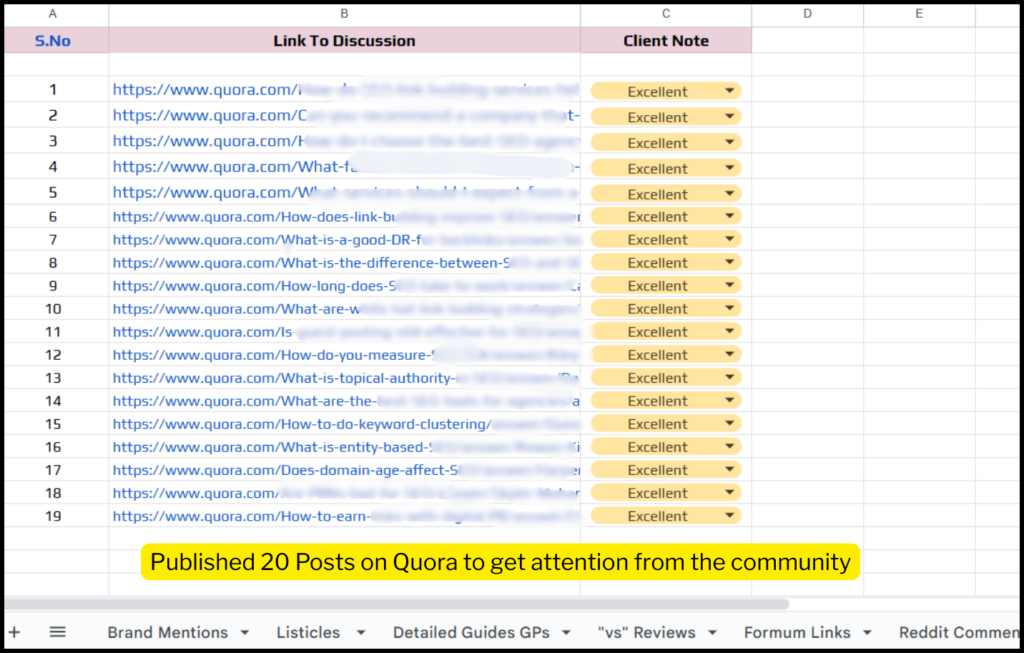The image size is (1024, 653).
Task: Open the Excellent dropdown in row 5
Action: point(666,193)
